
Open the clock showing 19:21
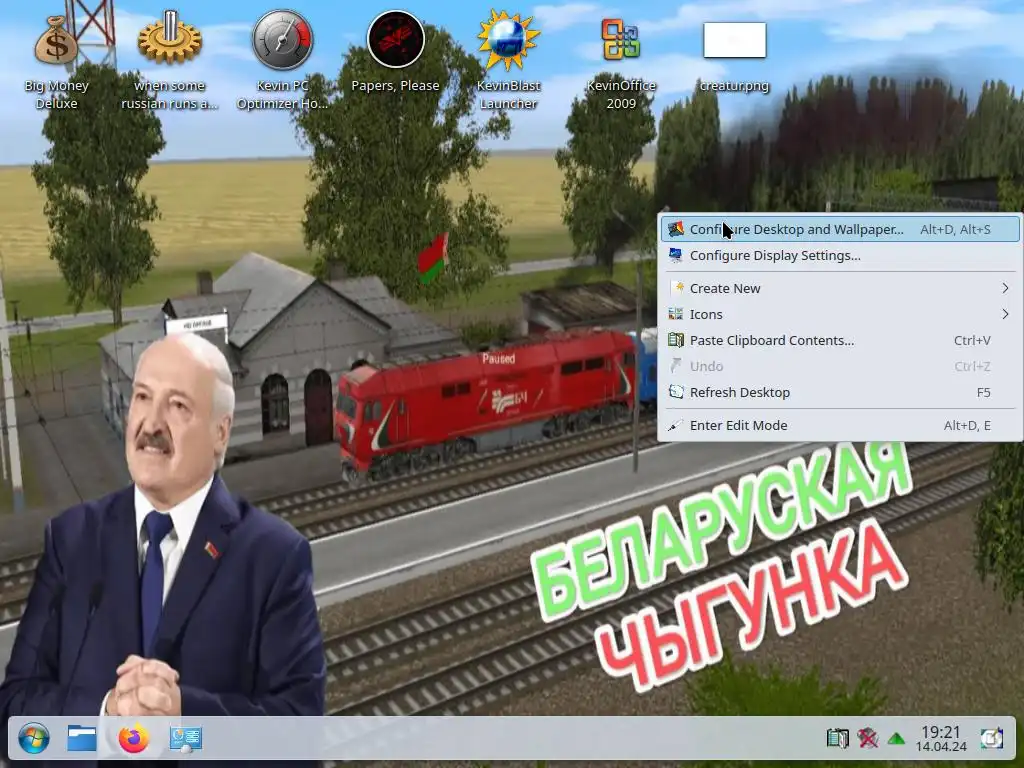tap(940, 739)
